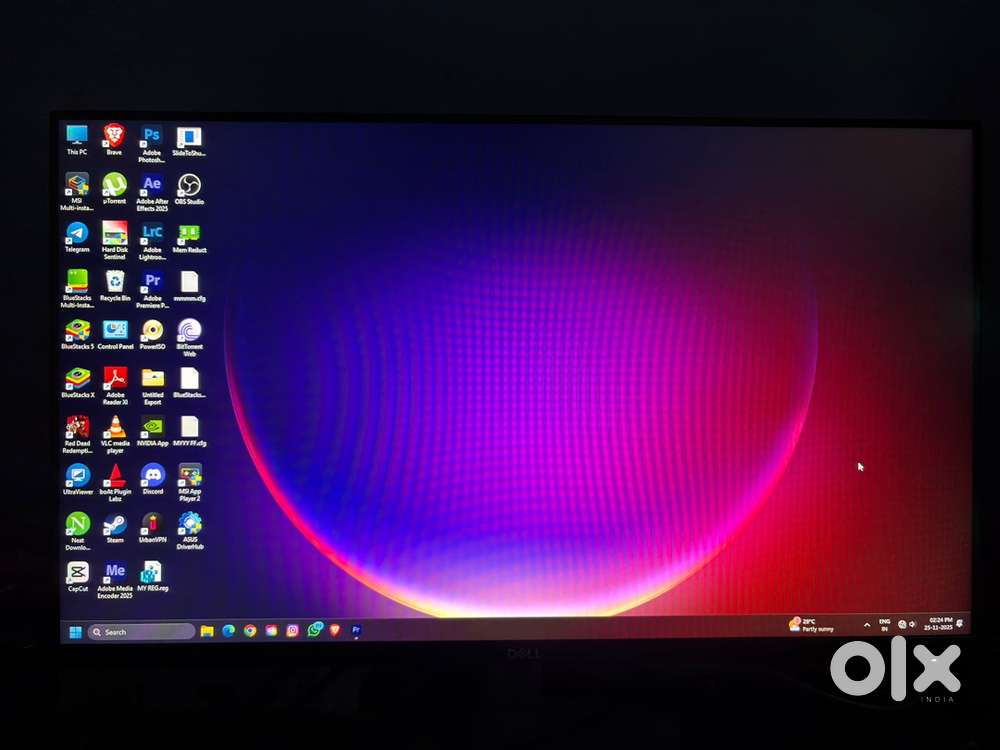Launch CapCut

[x=76, y=570]
